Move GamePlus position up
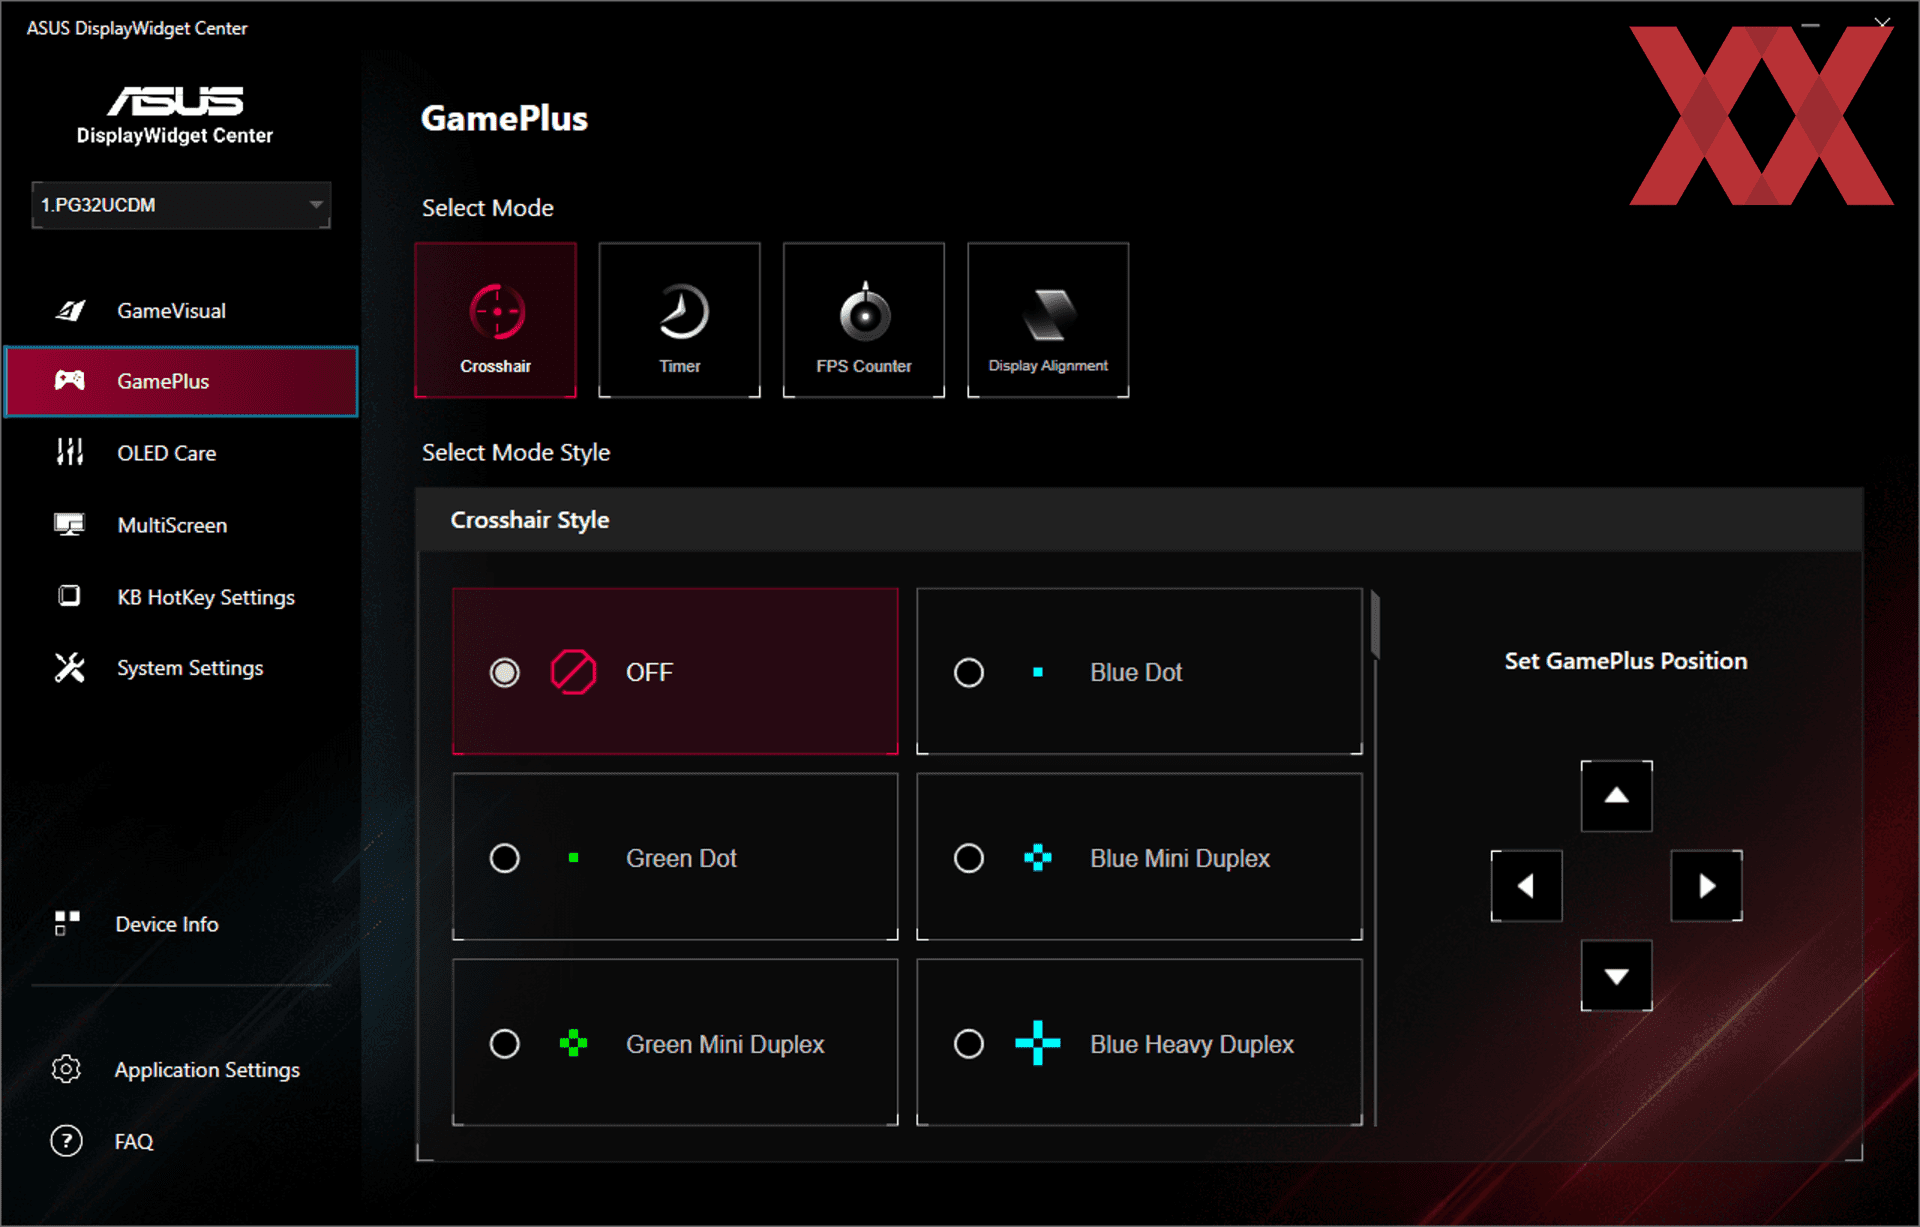The width and height of the screenshot is (1920, 1227). pyautogui.click(x=1616, y=796)
